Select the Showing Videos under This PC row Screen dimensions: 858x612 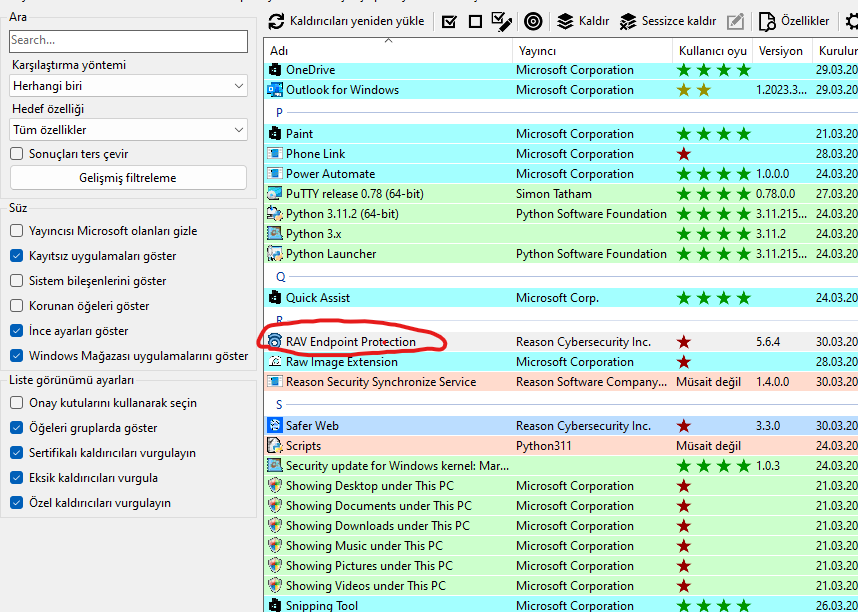coord(561,586)
